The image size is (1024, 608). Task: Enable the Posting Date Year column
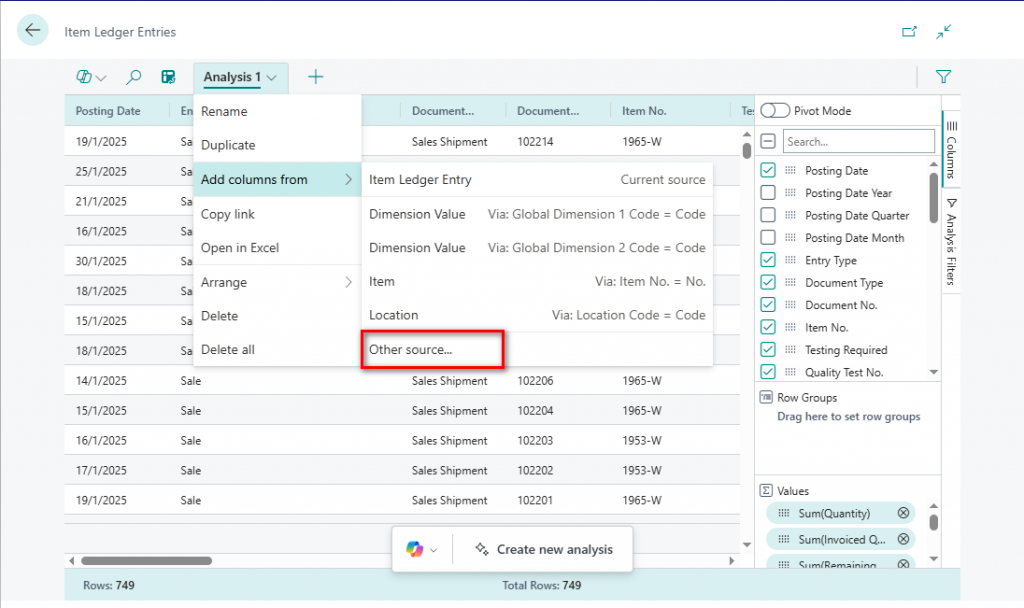pos(768,193)
